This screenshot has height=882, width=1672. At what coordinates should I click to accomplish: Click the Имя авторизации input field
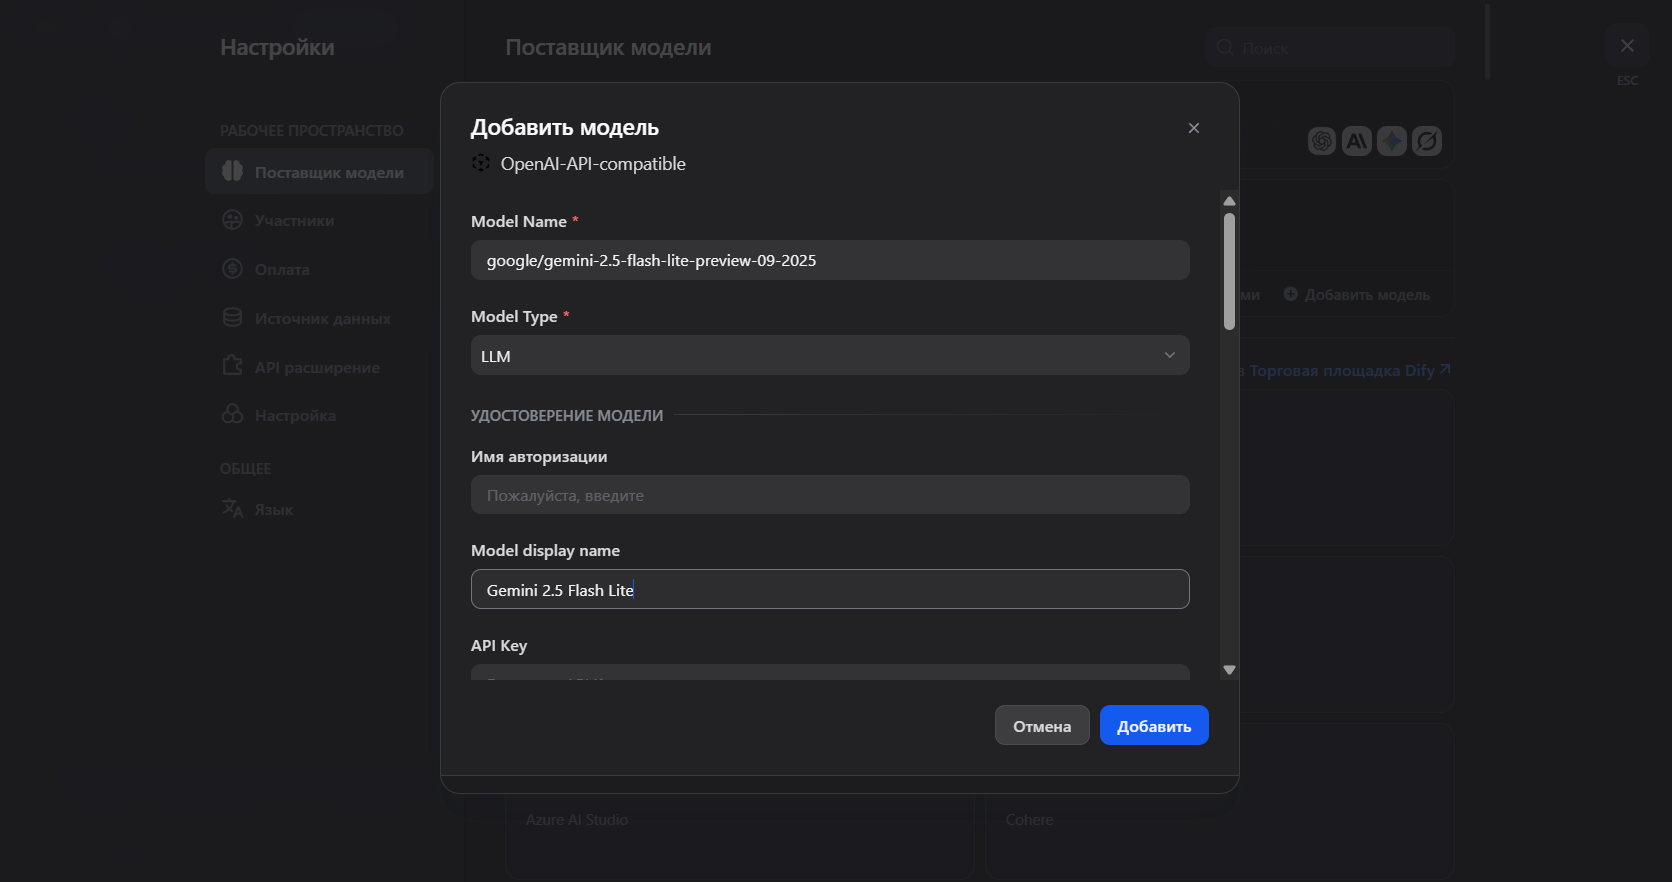point(830,495)
